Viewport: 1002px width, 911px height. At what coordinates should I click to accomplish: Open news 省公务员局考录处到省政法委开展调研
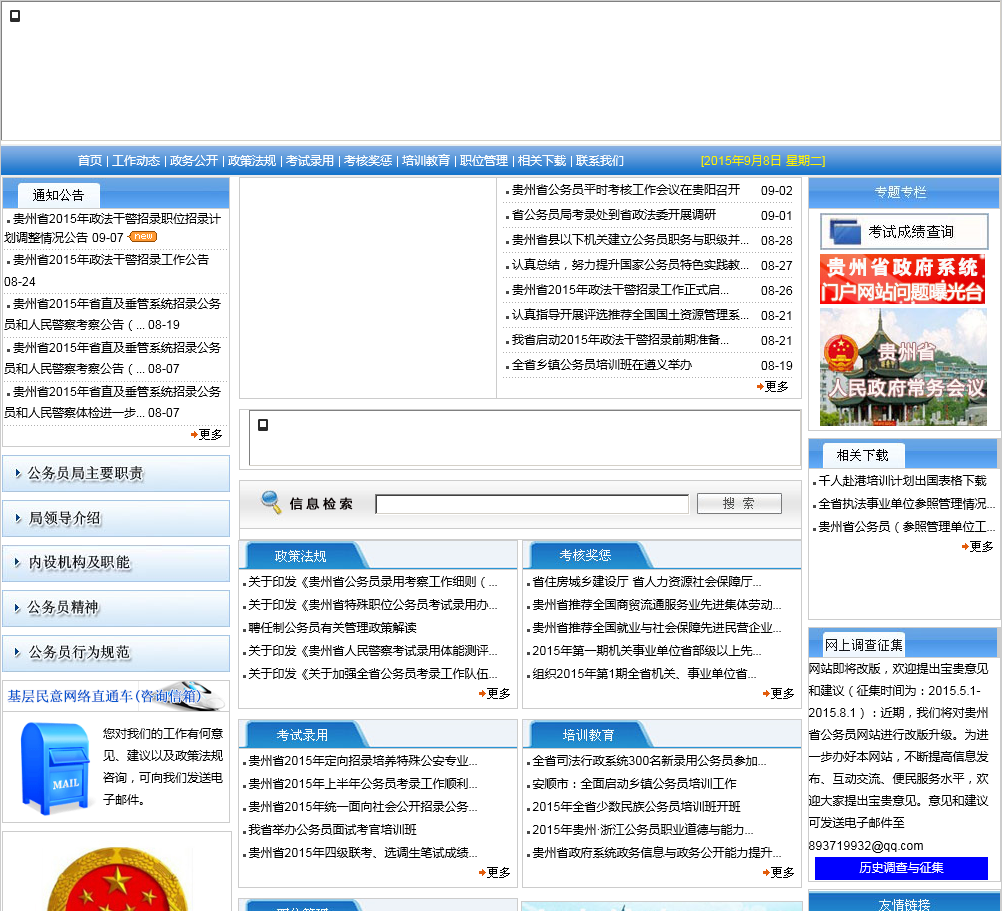click(613, 215)
